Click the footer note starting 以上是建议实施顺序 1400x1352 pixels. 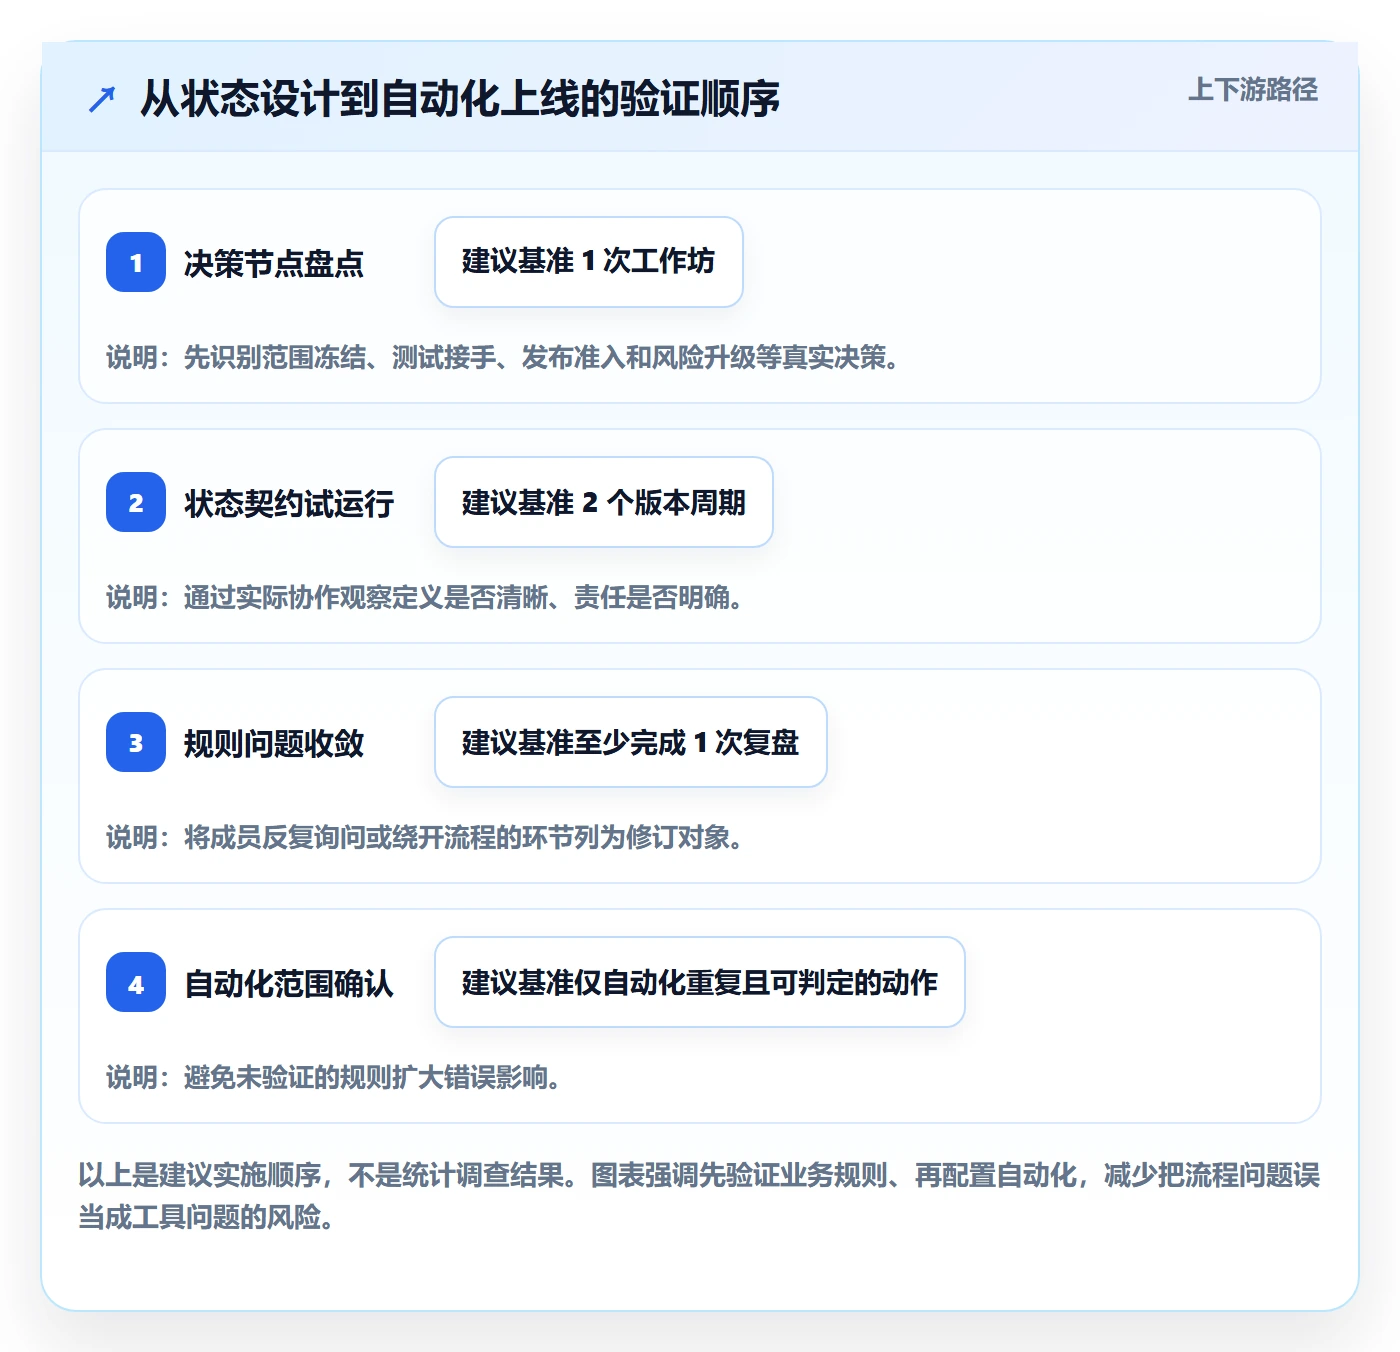pyautogui.click(x=700, y=1195)
